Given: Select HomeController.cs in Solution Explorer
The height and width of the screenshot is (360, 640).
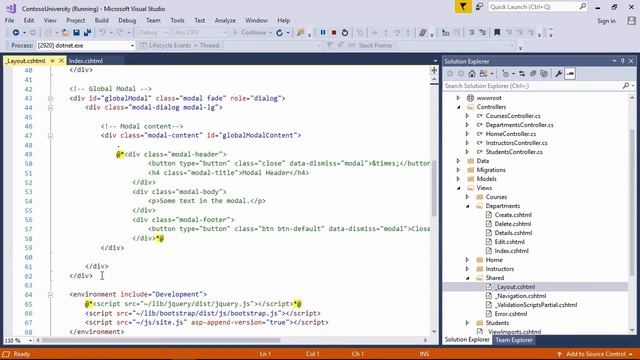Looking at the screenshot, I should [510, 134].
